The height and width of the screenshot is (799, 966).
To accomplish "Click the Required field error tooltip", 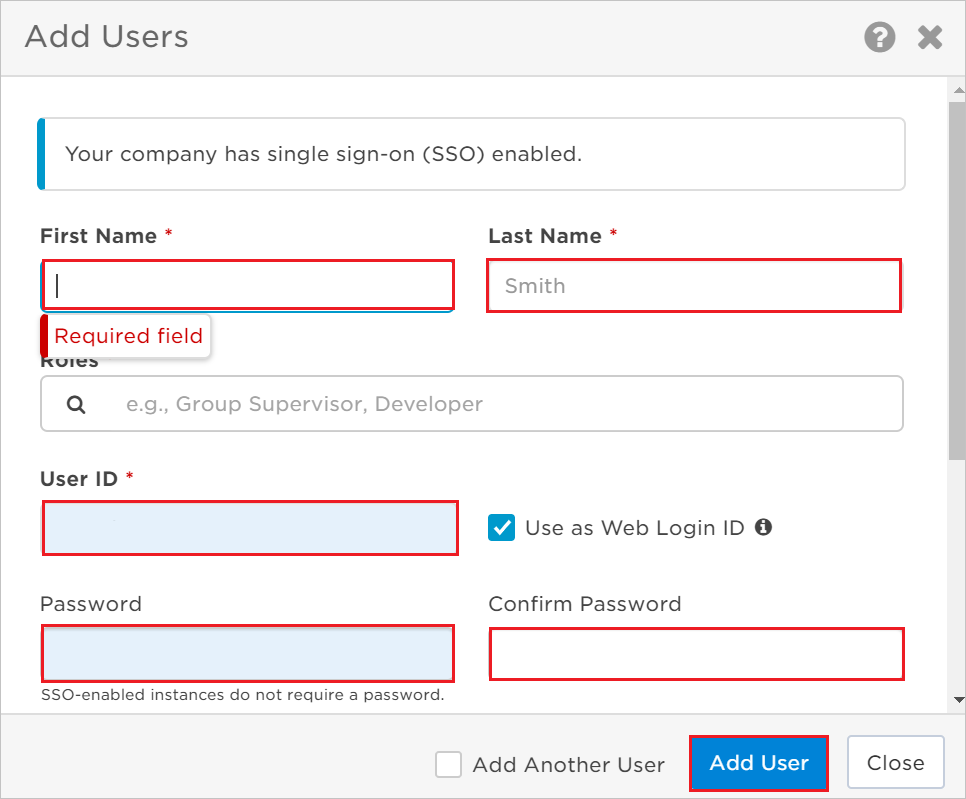I will click(127, 336).
